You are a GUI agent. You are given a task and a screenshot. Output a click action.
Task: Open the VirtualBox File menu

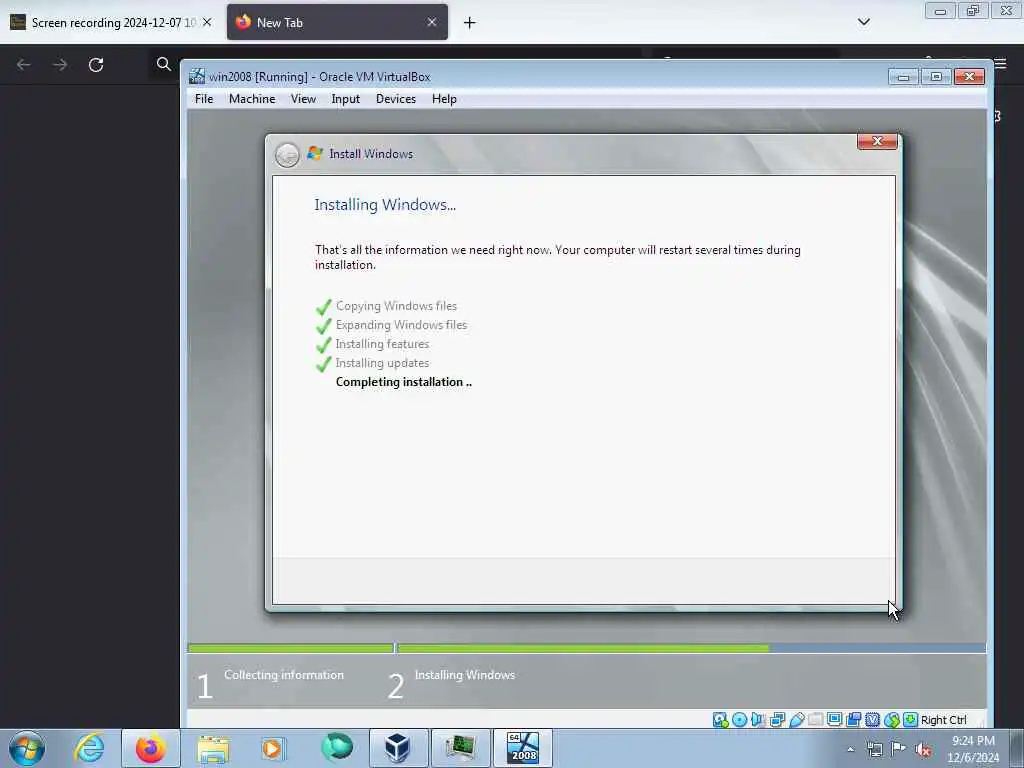[x=204, y=99]
